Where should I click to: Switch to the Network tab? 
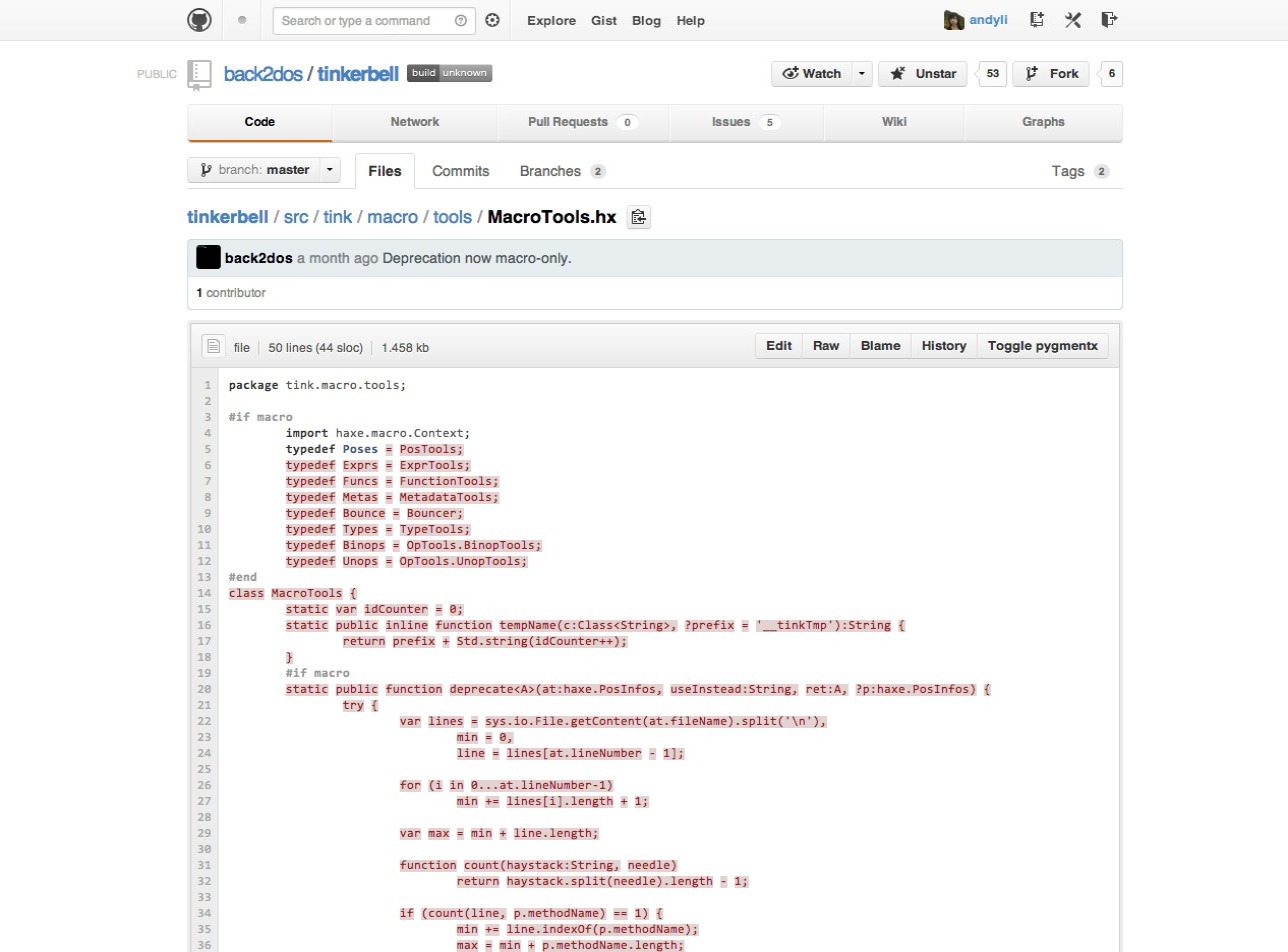click(415, 122)
